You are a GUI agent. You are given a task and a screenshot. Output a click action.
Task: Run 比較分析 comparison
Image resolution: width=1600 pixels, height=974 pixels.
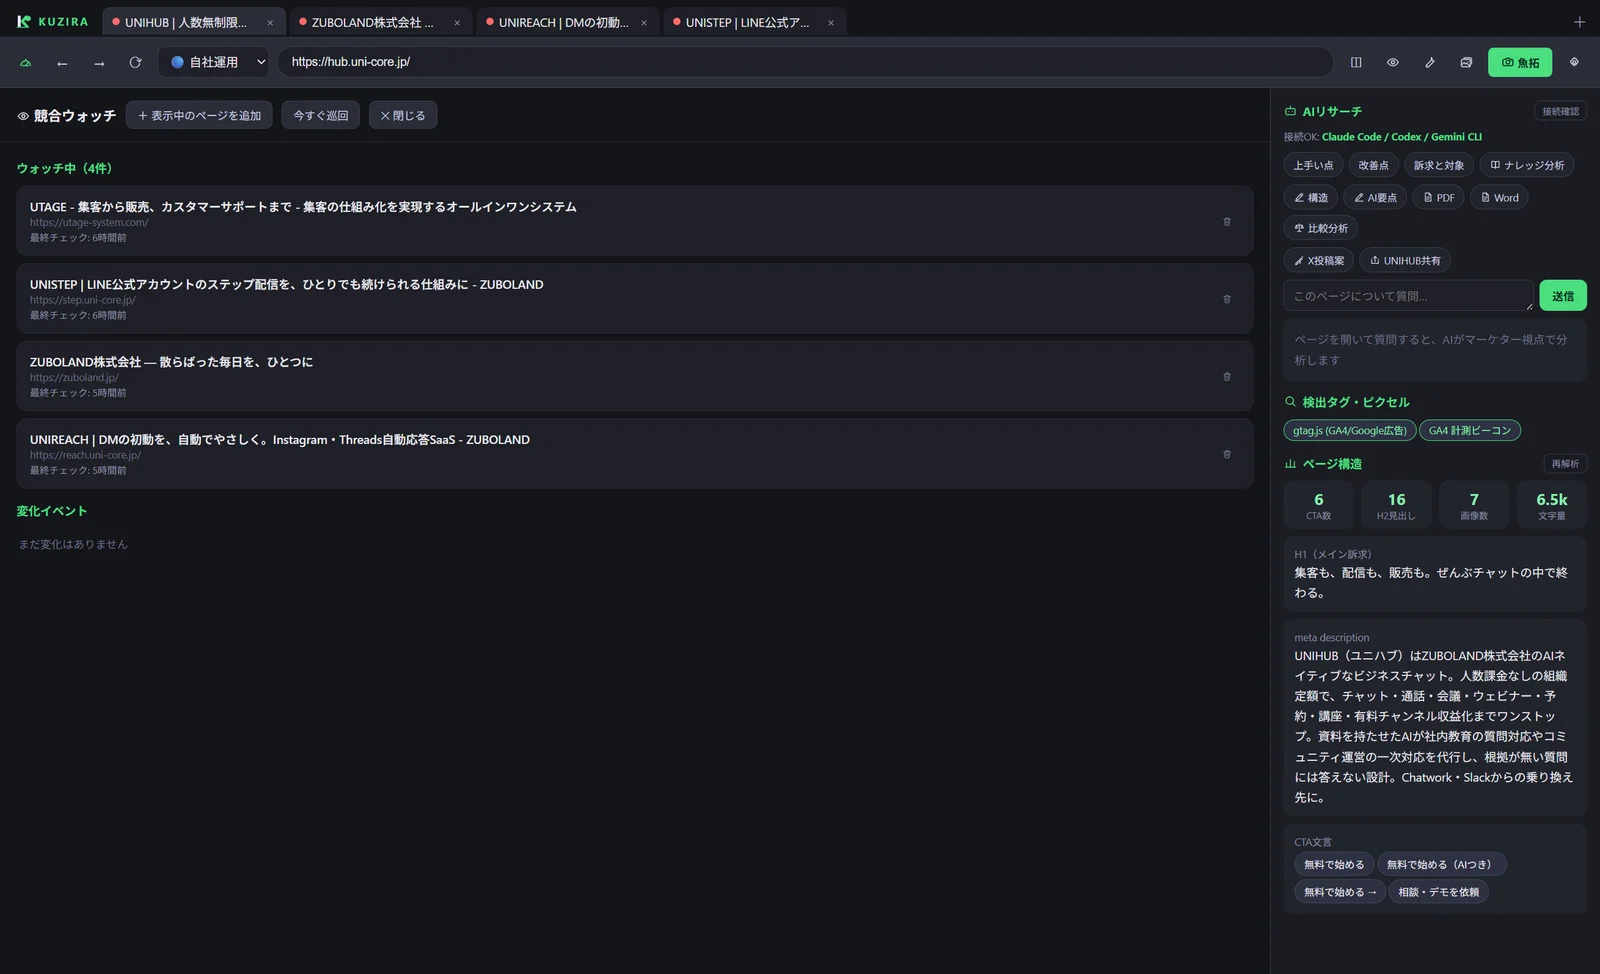click(x=1321, y=228)
